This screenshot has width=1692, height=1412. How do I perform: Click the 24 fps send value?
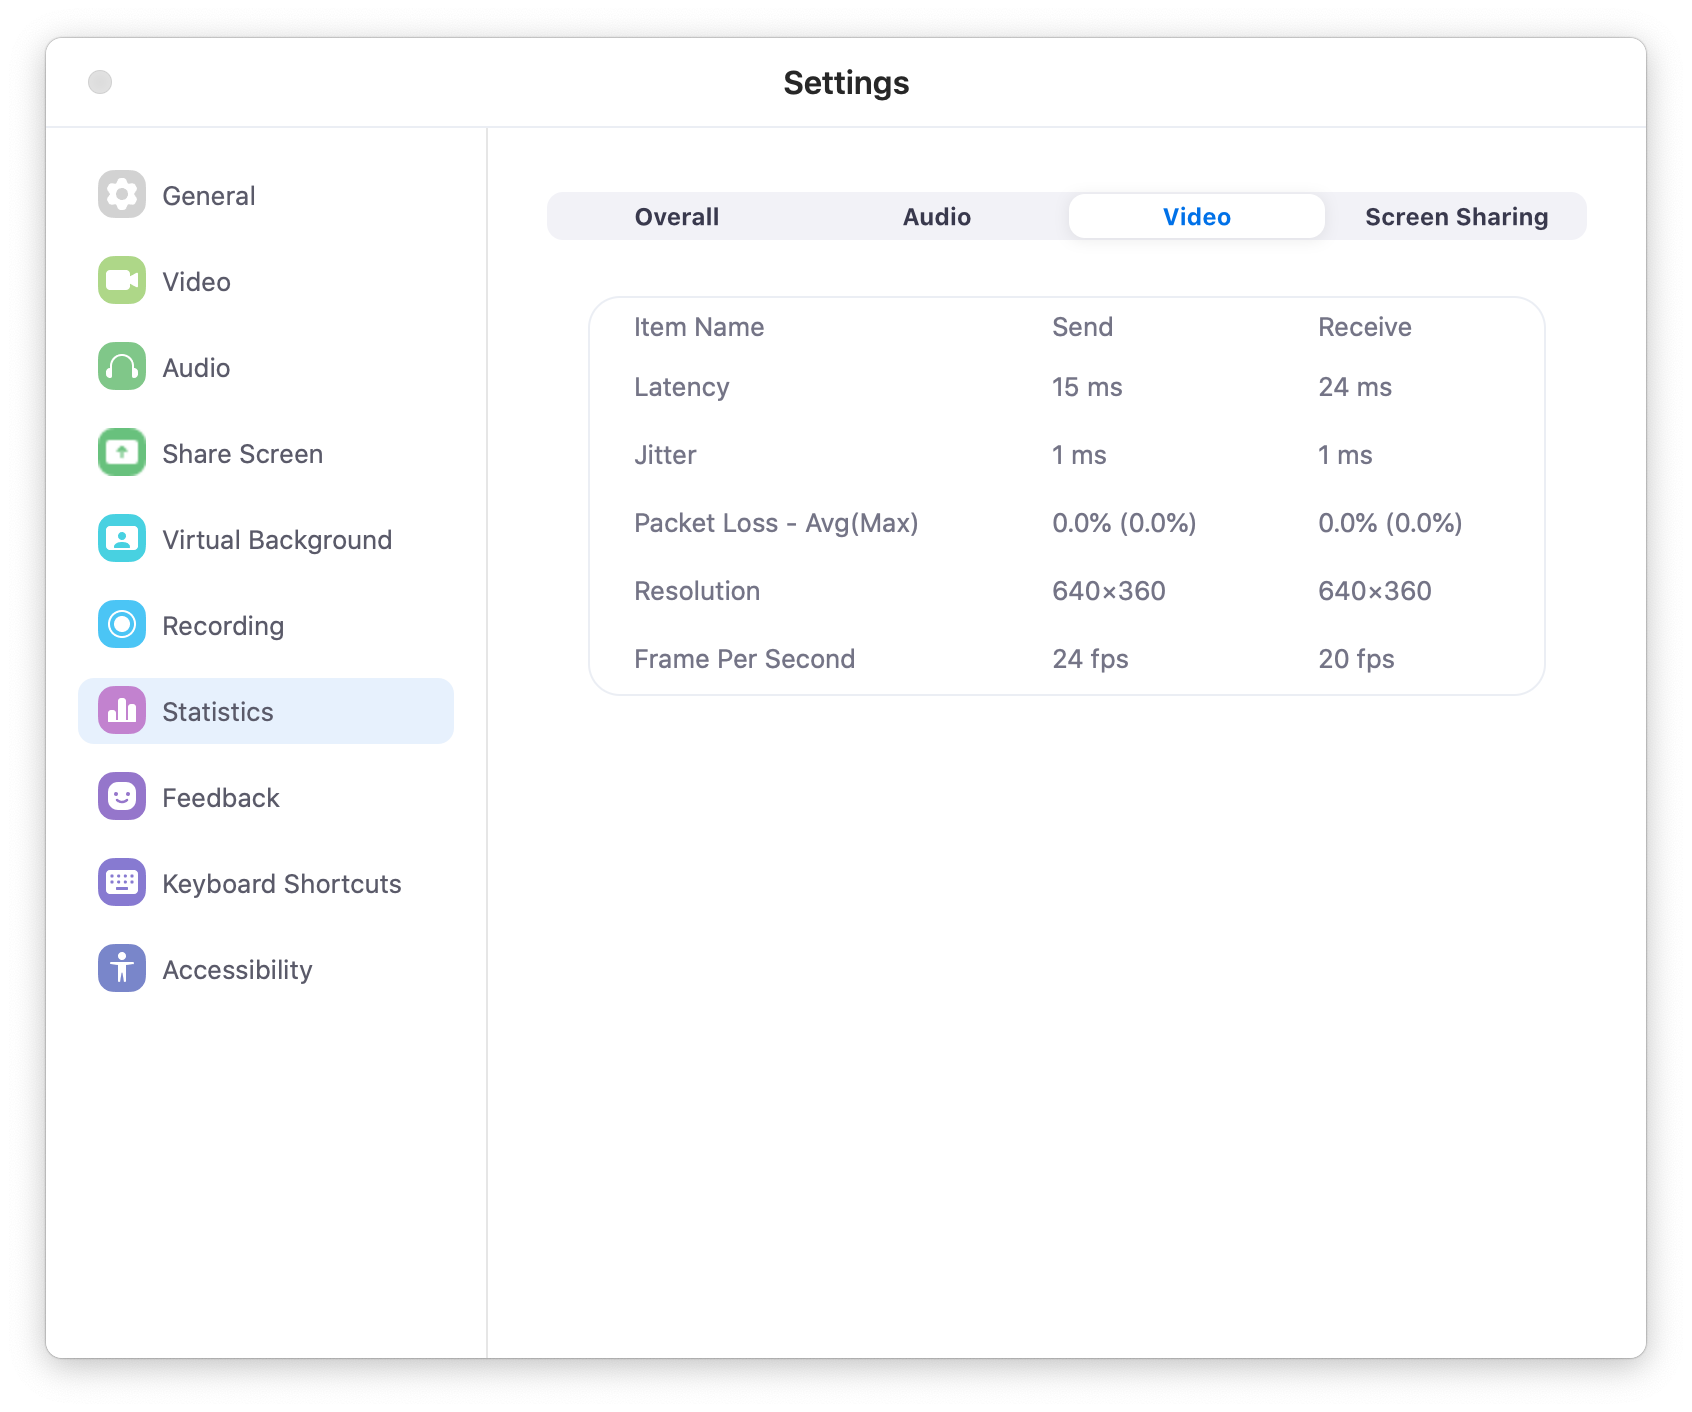pyautogui.click(x=1090, y=659)
